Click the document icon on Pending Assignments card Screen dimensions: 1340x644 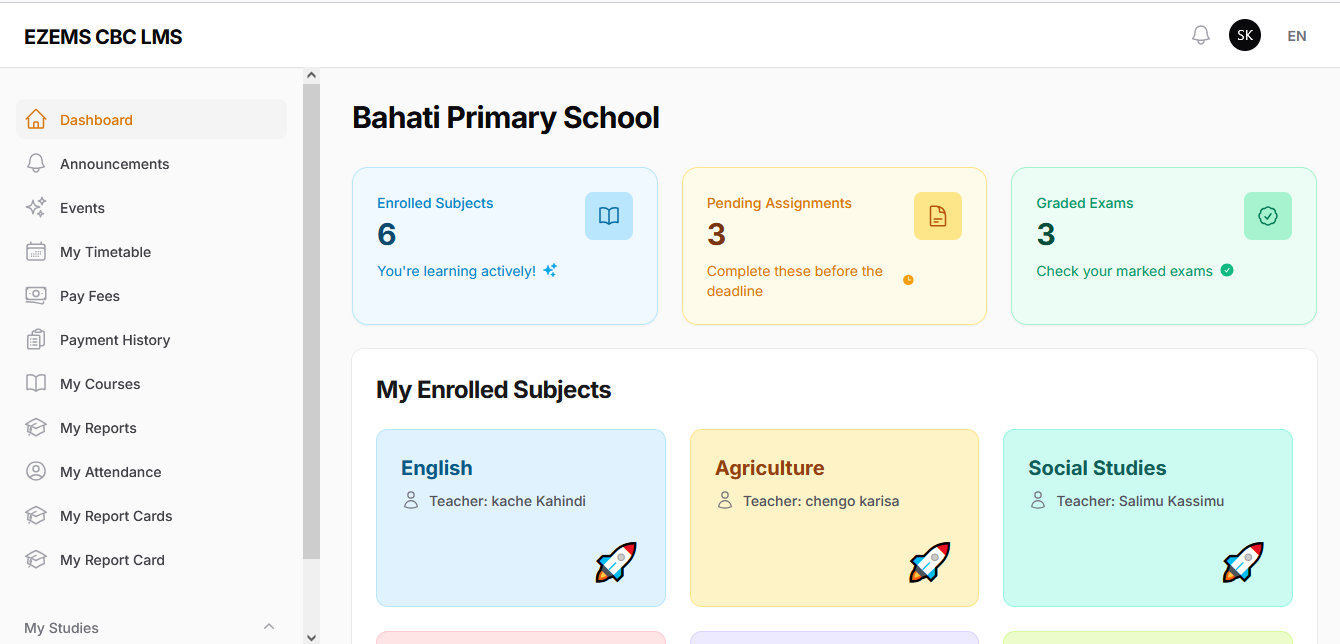pyautogui.click(x=938, y=216)
